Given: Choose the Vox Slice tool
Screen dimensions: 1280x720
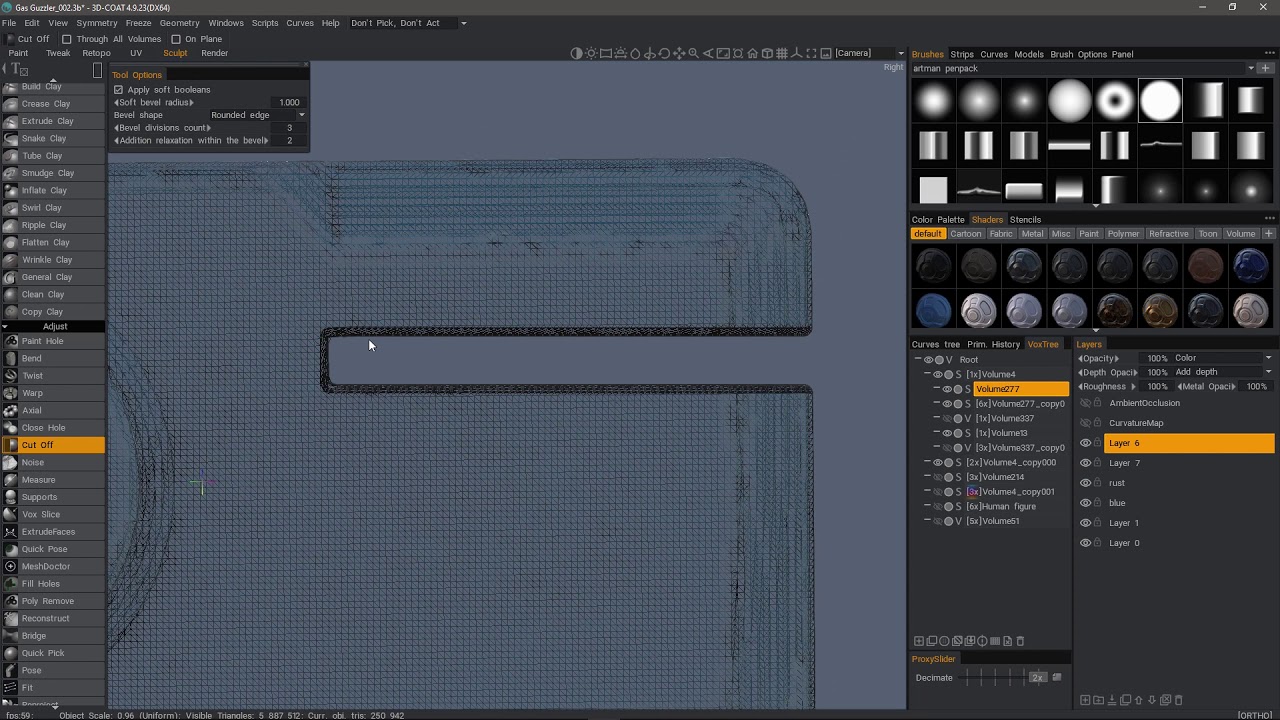Looking at the screenshot, I should tap(52, 514).
